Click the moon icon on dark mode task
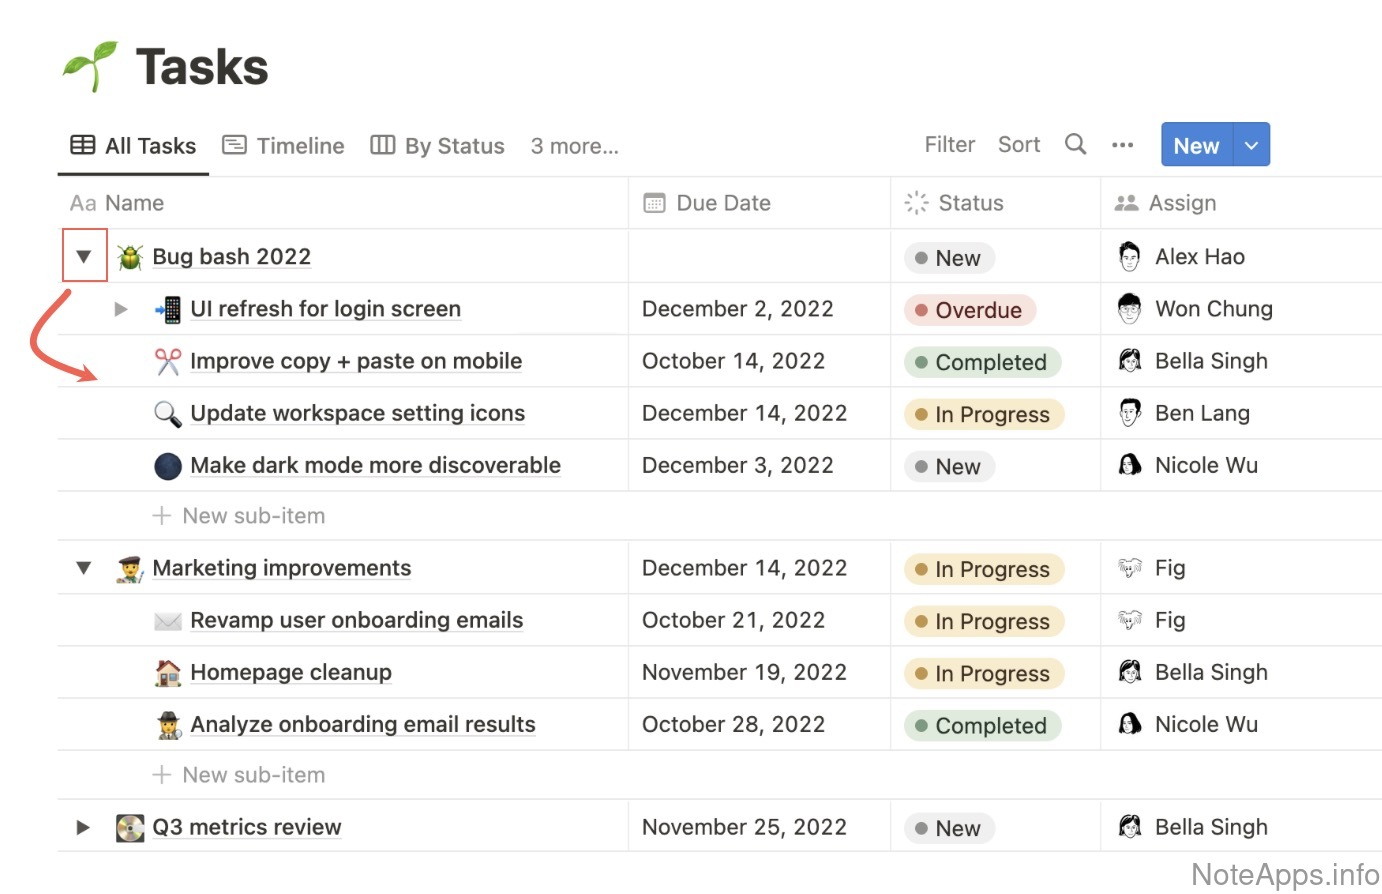This screenshot has width=1382, height=894. (168, 466)
